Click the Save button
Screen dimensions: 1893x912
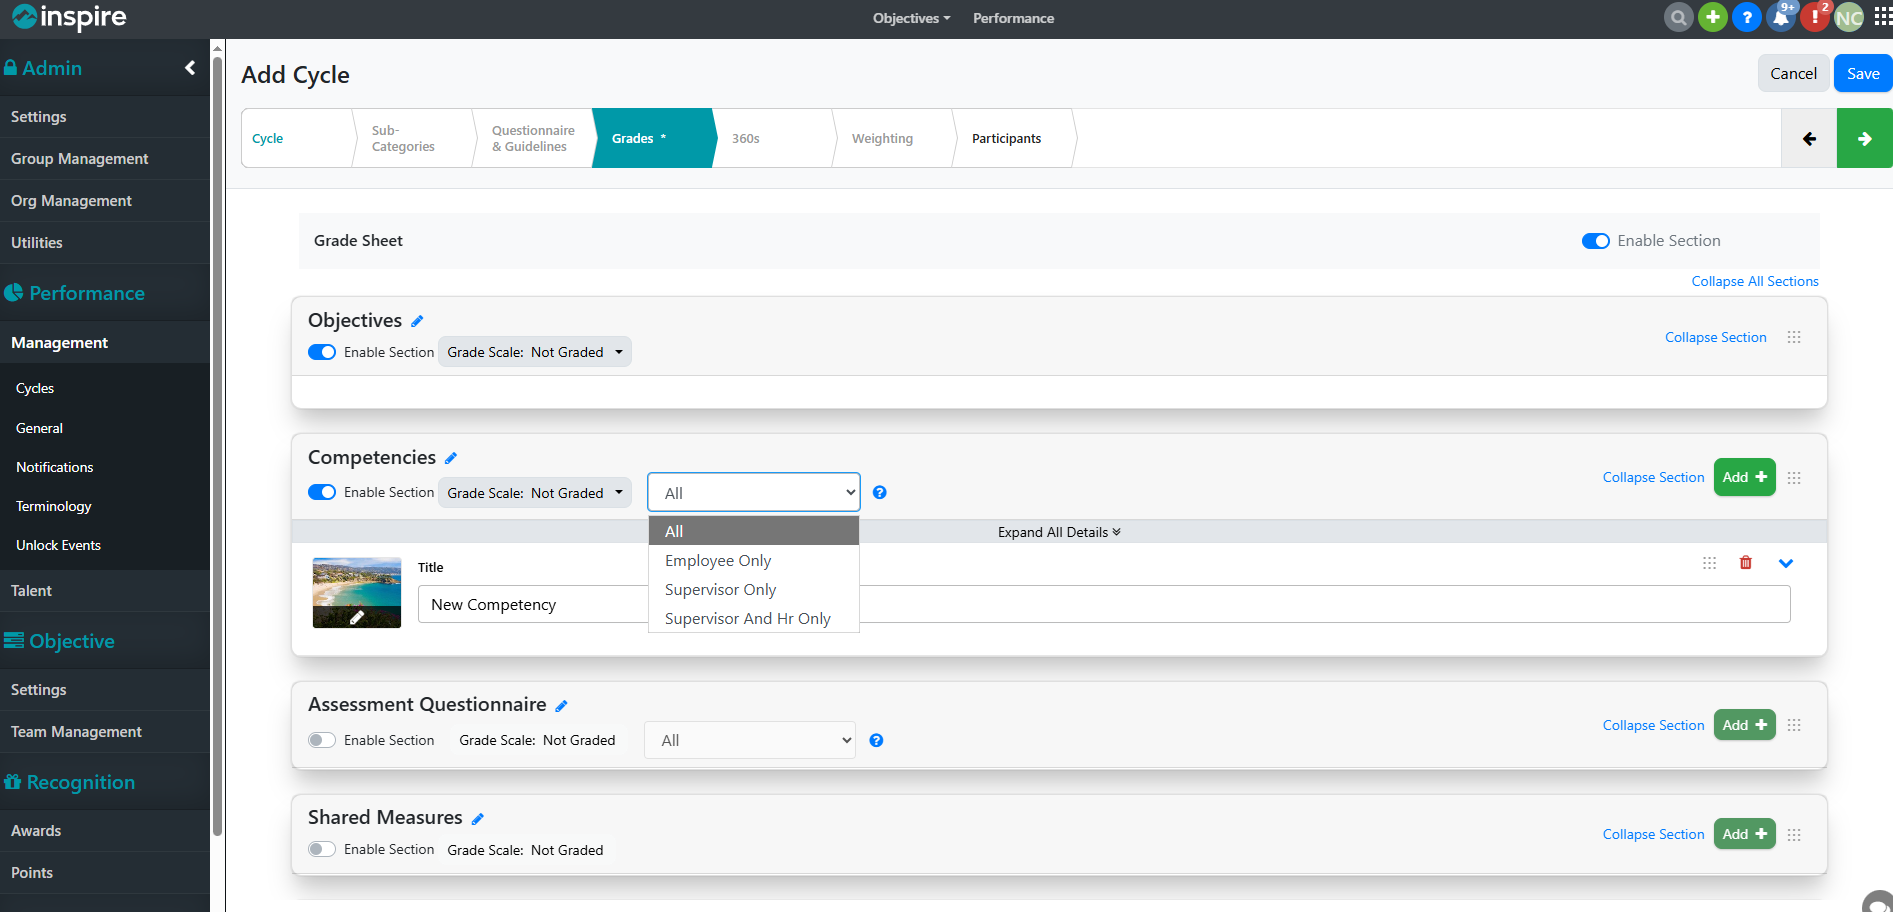[x=1862, y=74]
